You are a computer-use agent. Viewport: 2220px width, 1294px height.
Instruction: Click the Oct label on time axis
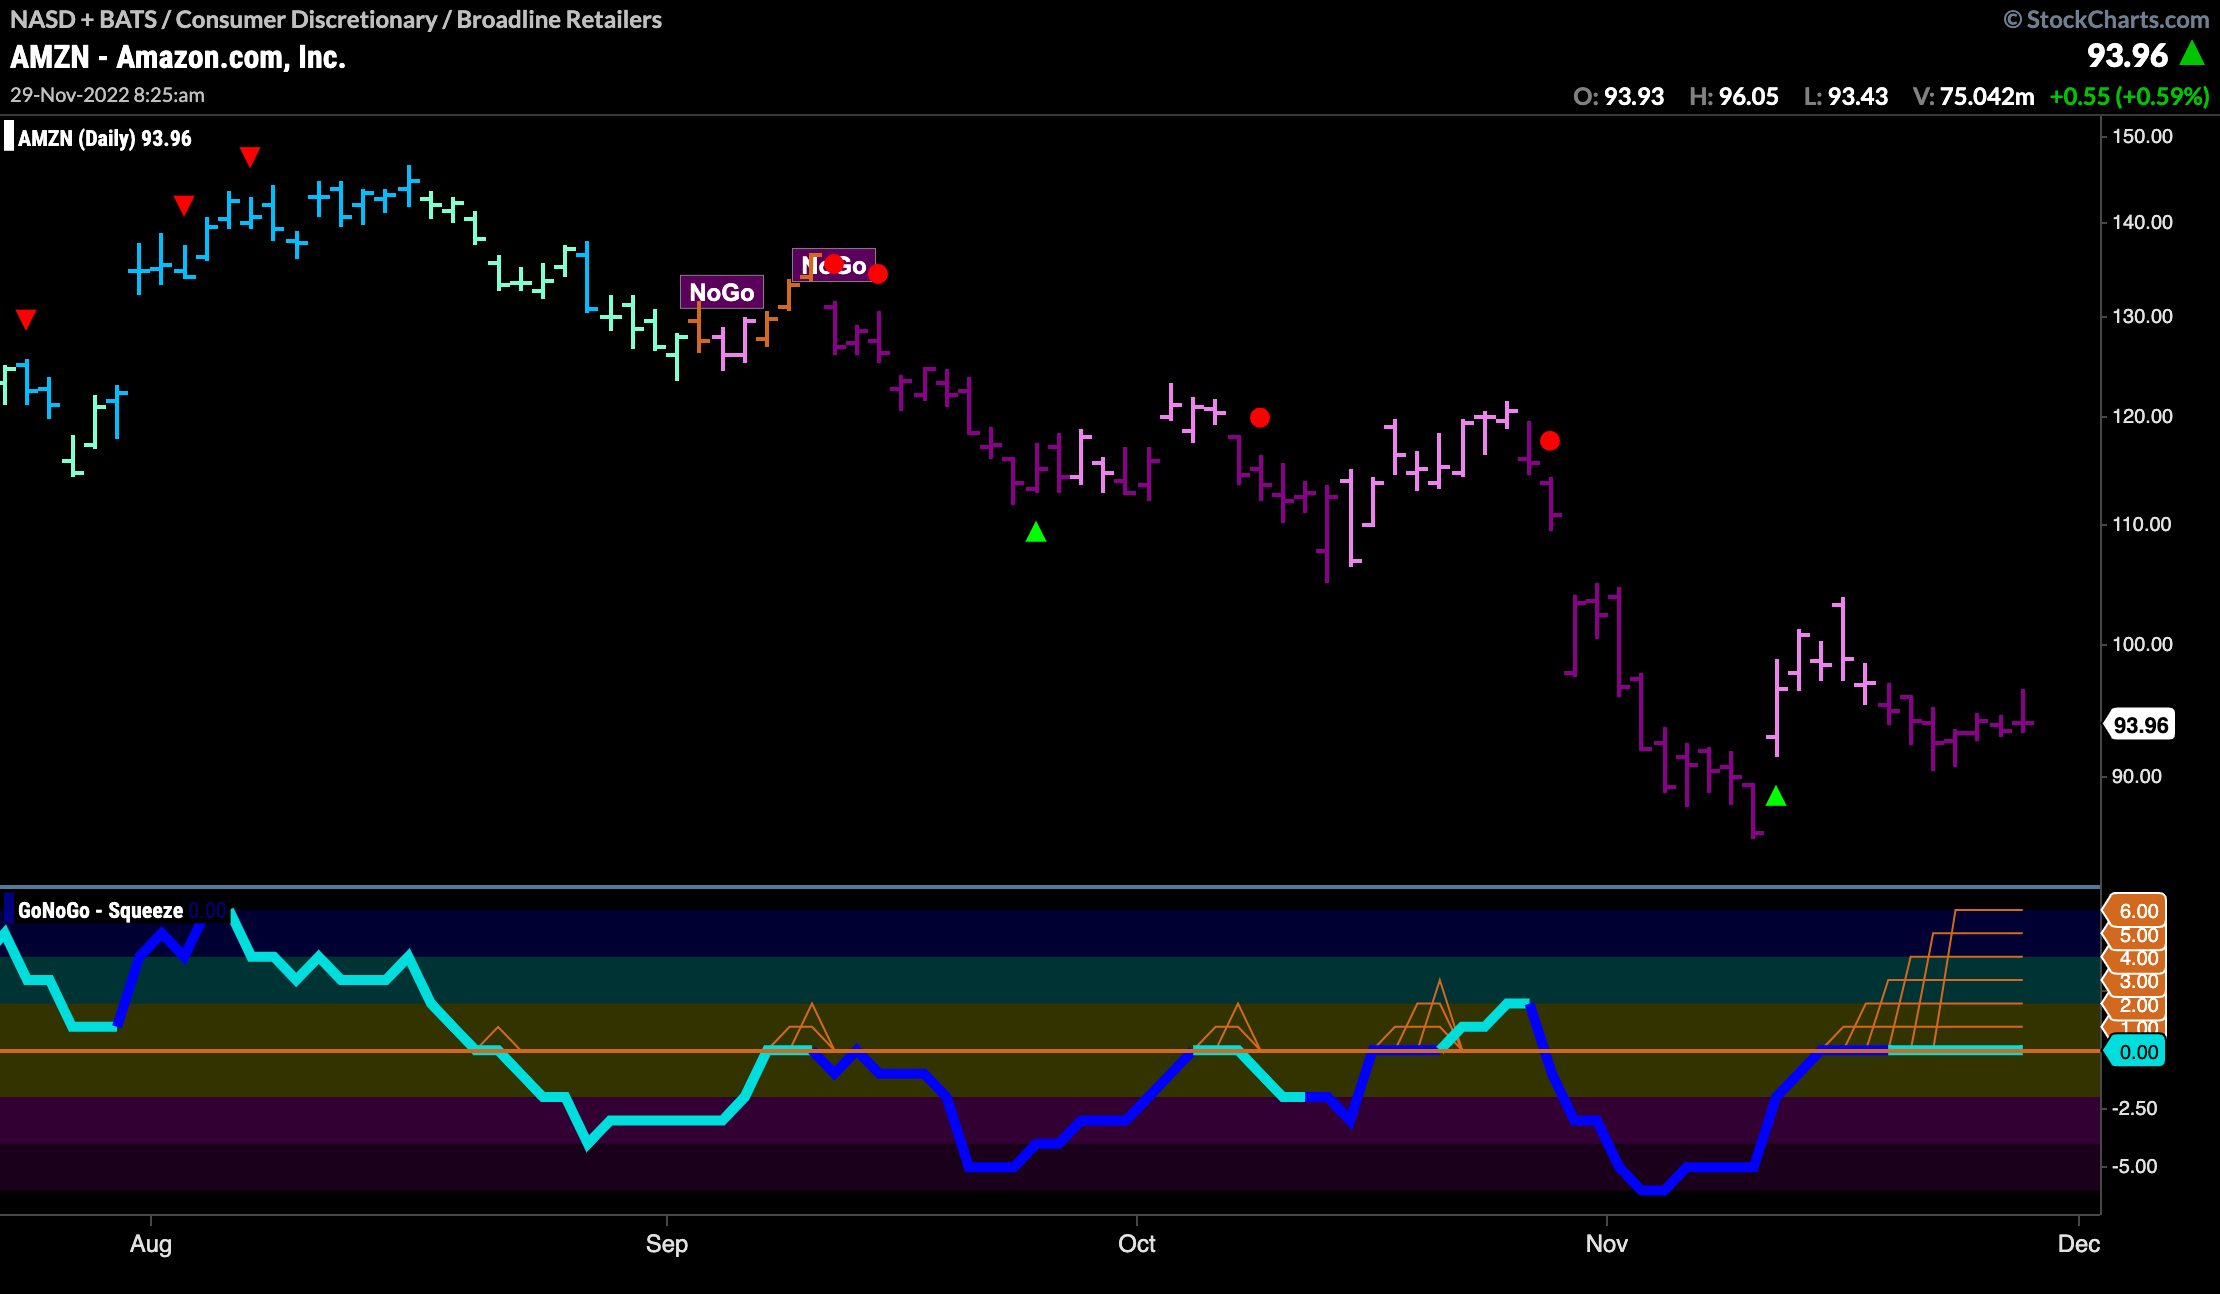pos(1137,1243)
